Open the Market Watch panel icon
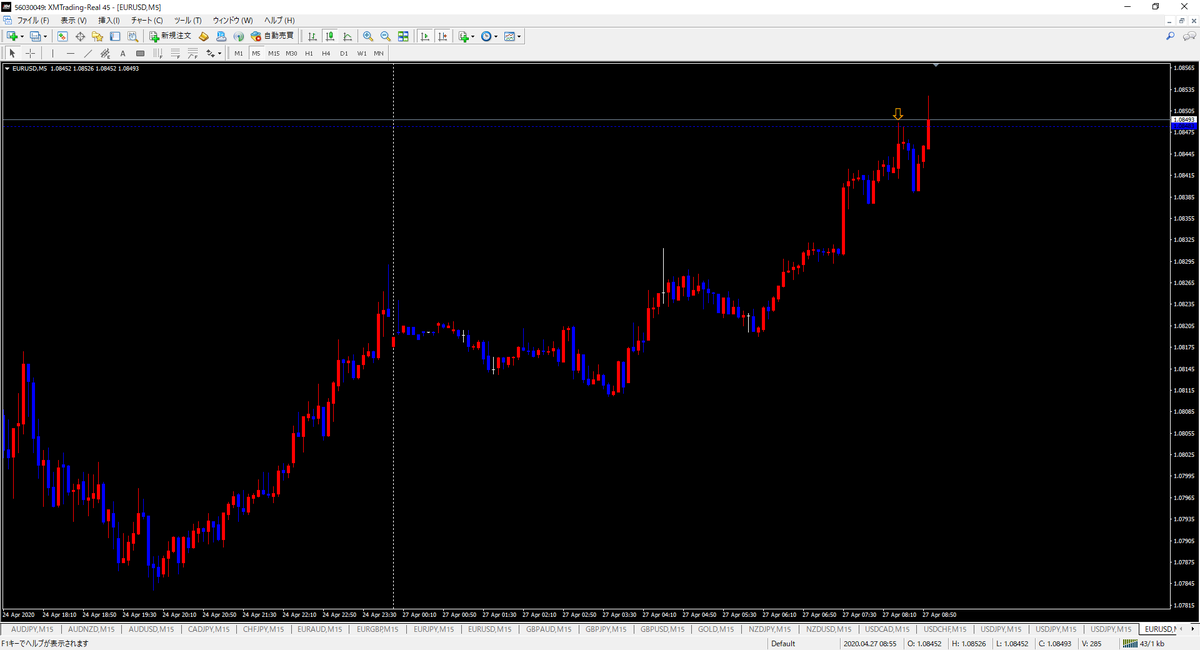The image size is (1200, 650). 62,36
